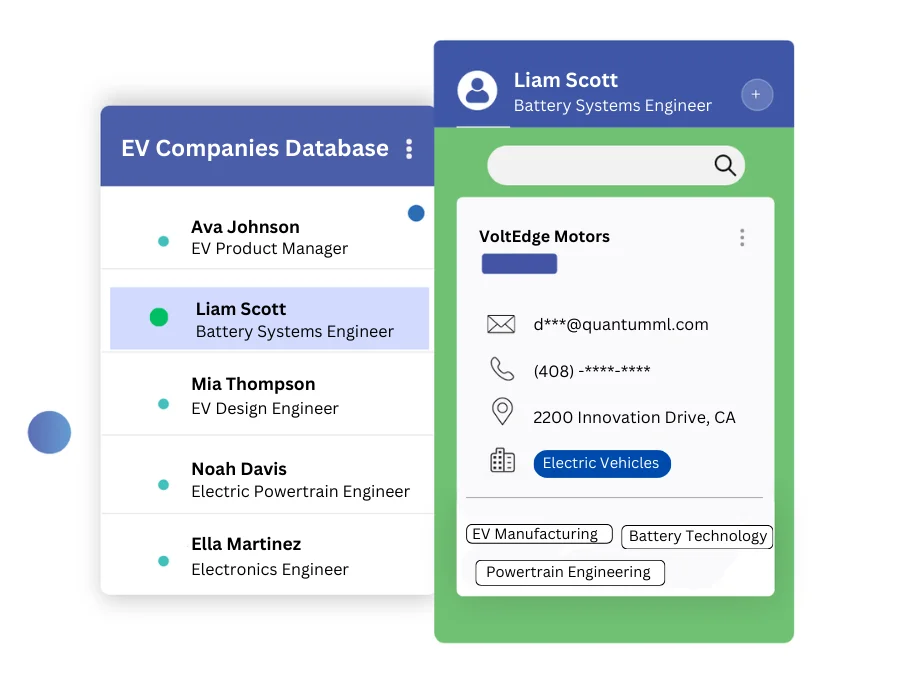Click the EV Design Engineer job title

[x=265, y=409]
